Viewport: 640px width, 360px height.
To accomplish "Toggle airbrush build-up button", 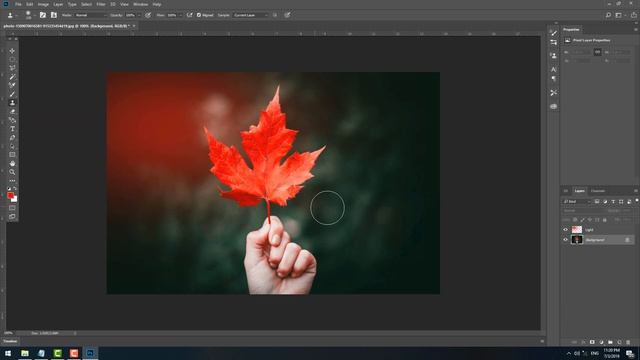I will pyautogui.click(x=189, y=15).
